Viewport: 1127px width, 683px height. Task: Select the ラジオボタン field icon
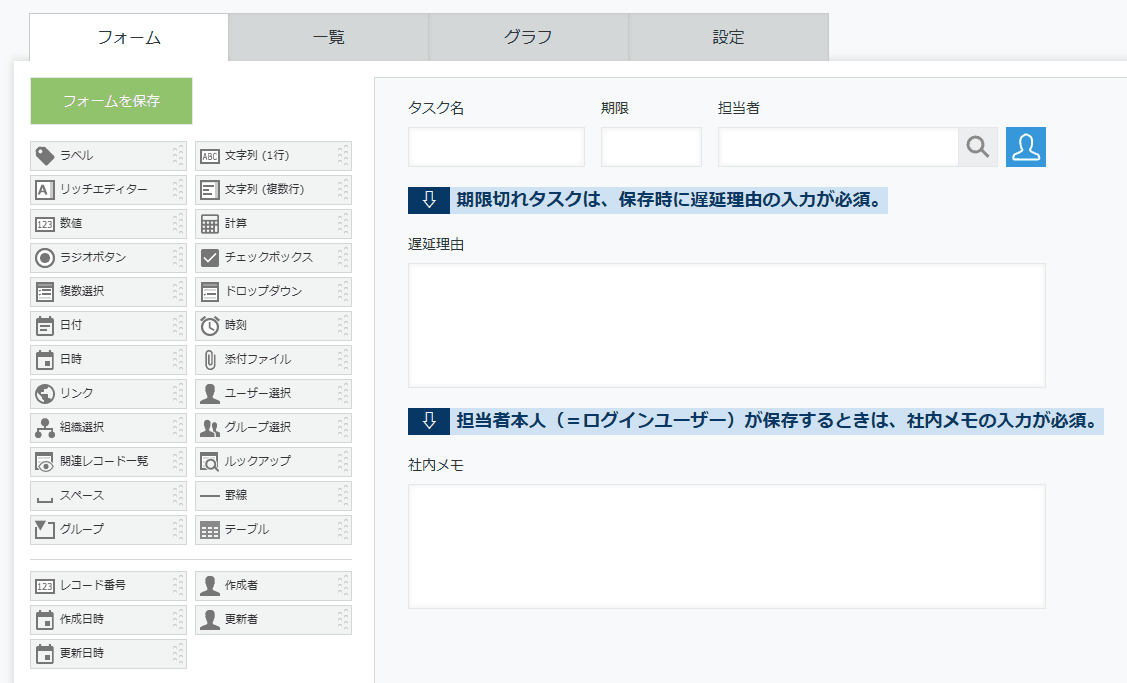click(x=45, y=257)
